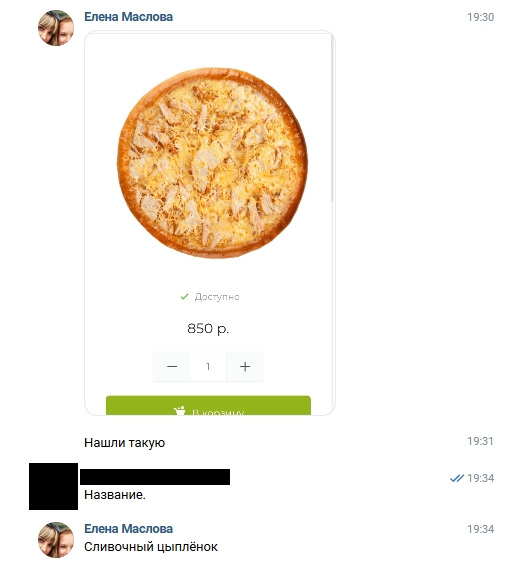506x568 pixels.
Task: Add pizza with В корзину button
Action: point(208,406)
